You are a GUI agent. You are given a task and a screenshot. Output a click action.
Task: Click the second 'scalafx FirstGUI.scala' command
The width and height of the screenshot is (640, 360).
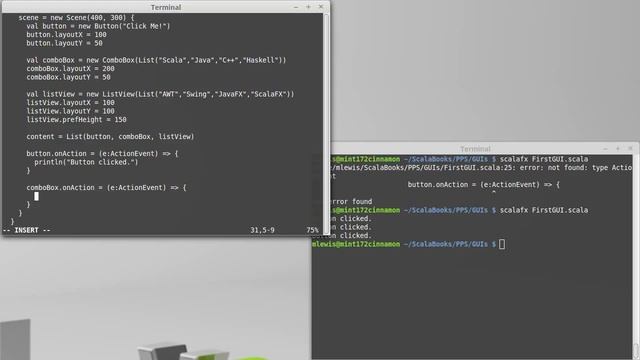pyautogui.click(x=544, y=210)
